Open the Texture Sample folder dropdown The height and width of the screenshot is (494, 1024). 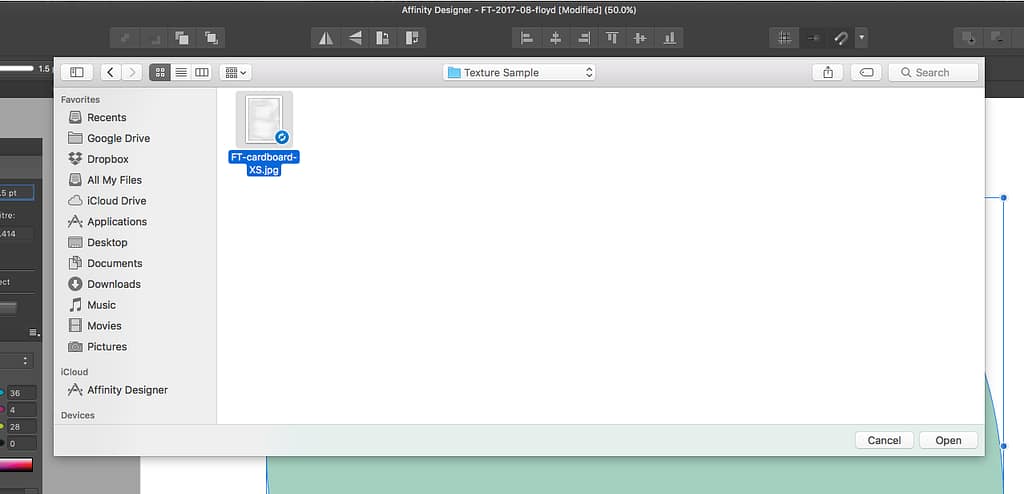point(519,73)
